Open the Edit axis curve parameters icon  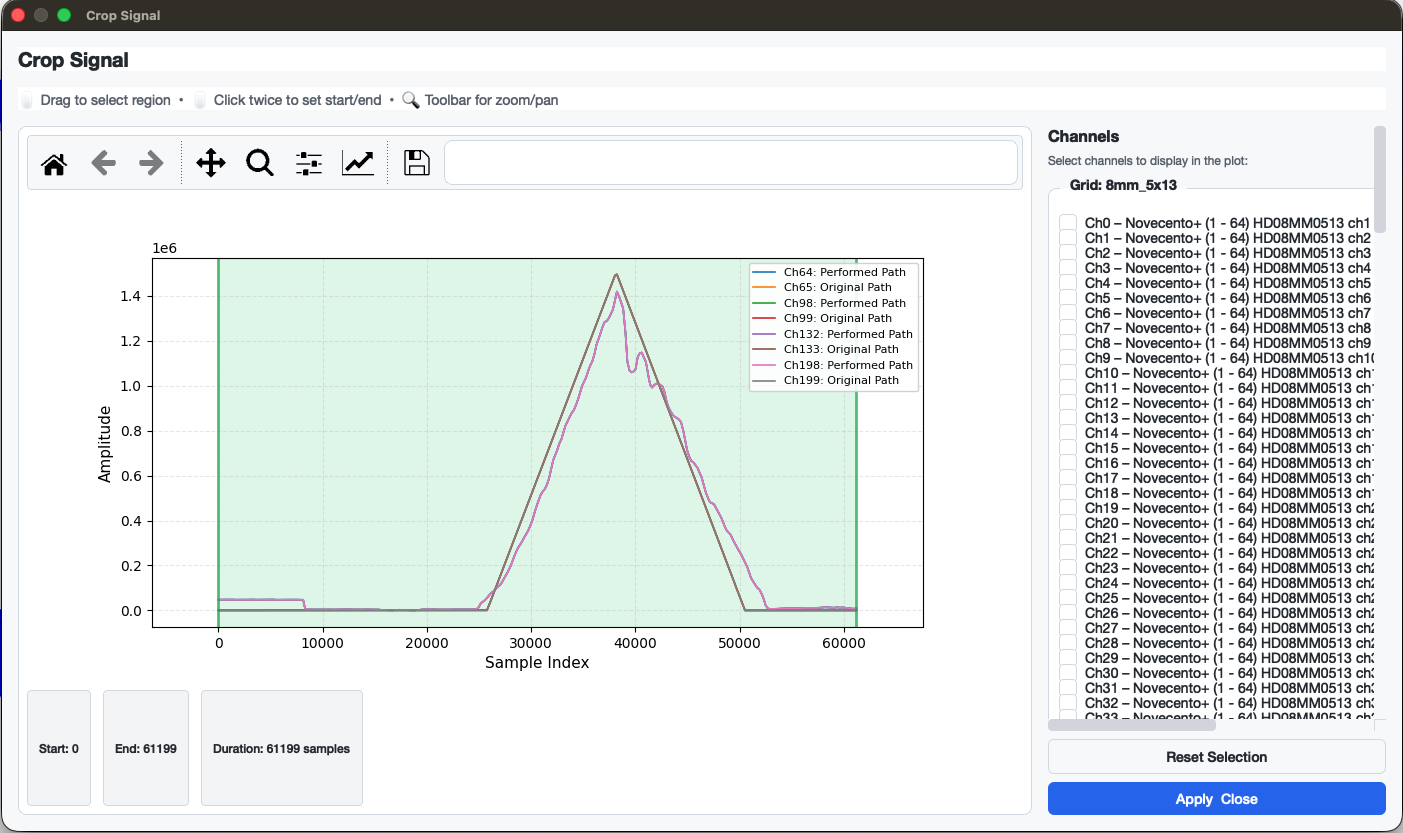(x=358, y=163)
